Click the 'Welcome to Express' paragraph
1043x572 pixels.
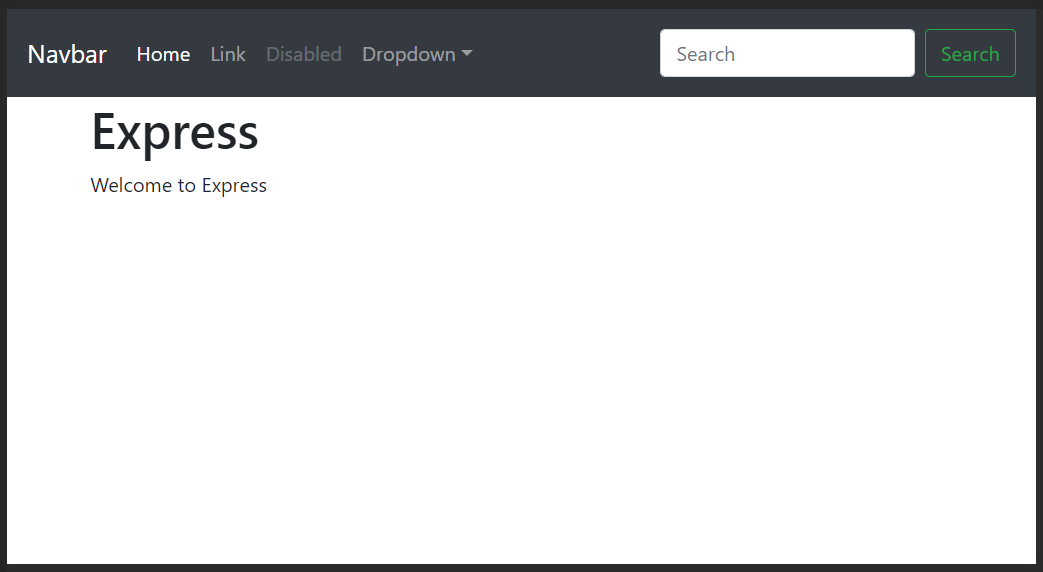[178, 186]
